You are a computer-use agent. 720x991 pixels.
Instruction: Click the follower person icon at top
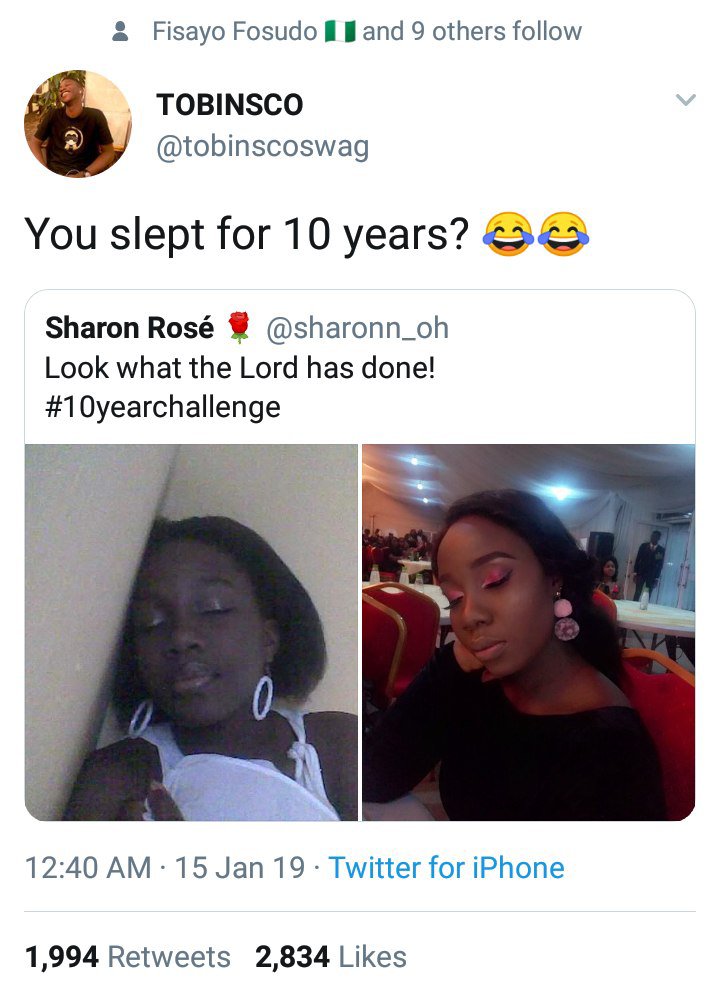coord(121,32)
